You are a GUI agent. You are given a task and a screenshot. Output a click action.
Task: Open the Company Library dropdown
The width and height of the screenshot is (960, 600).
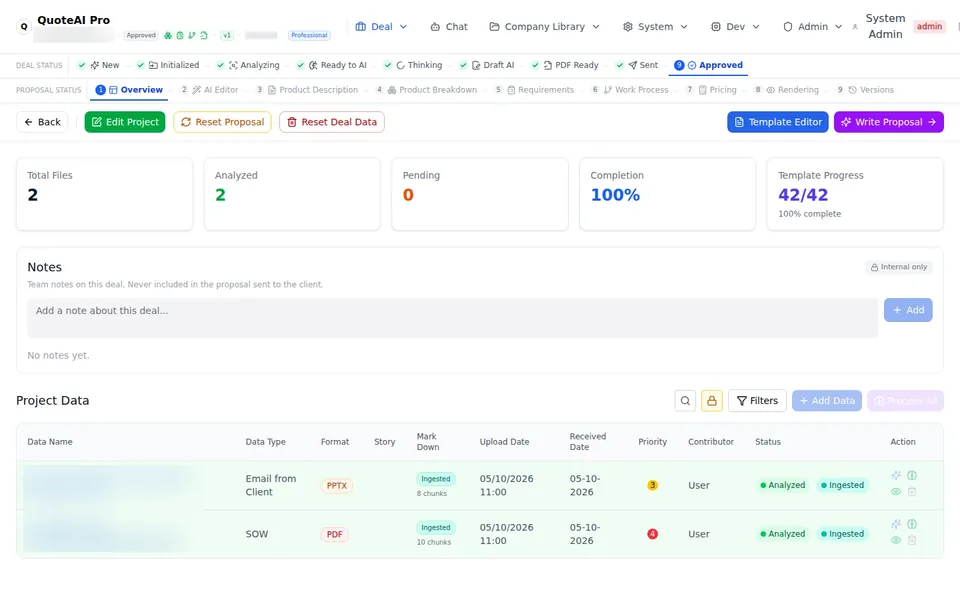pos(544,27)
